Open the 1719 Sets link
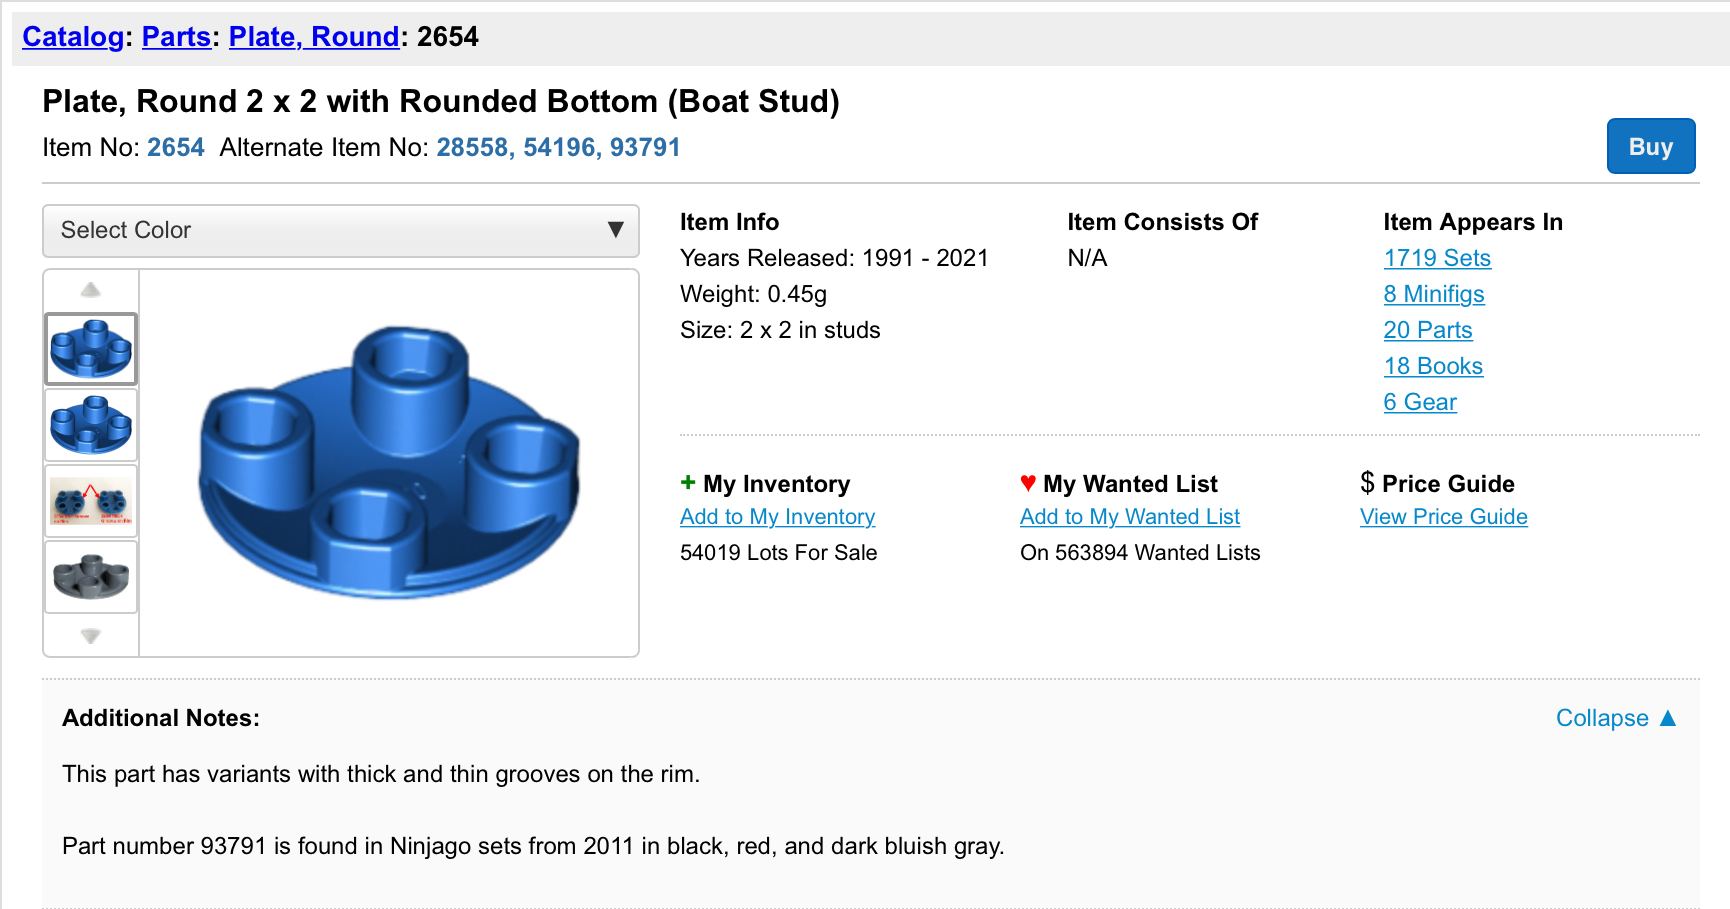 1437,258
